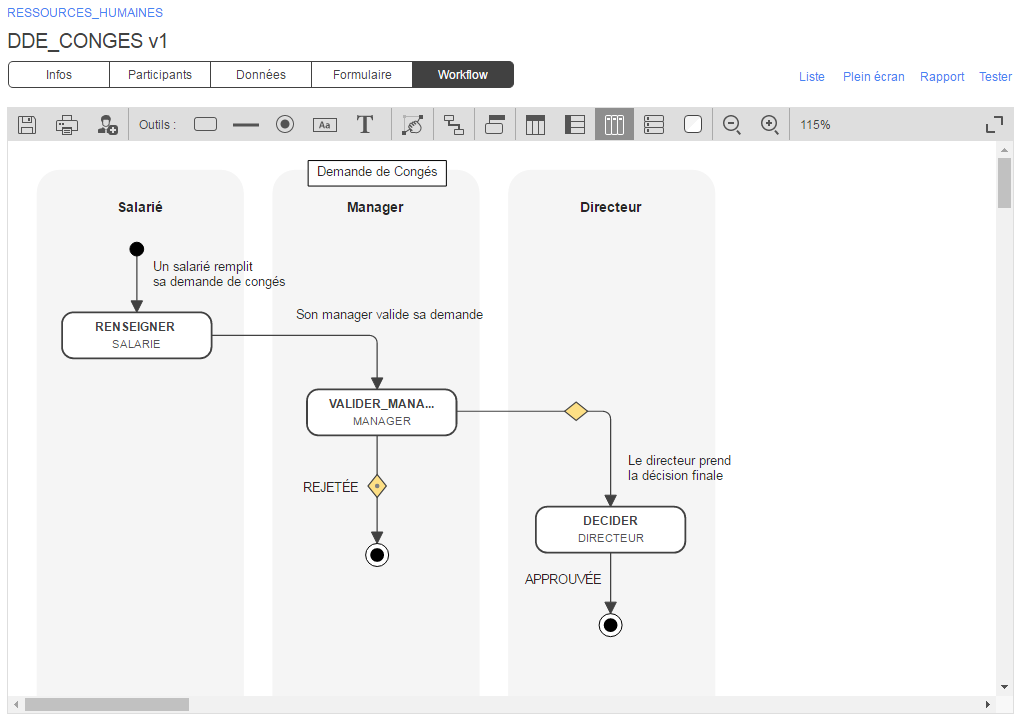Expand diagram with fullscreen corner icon

pos(994,125)
